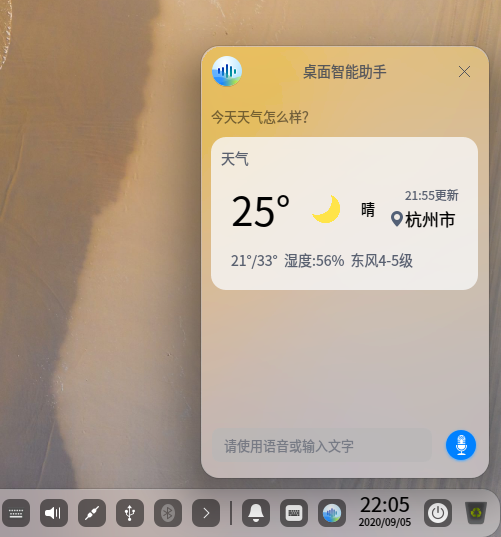Expand the tray with arrow button

tap(206, 513)
